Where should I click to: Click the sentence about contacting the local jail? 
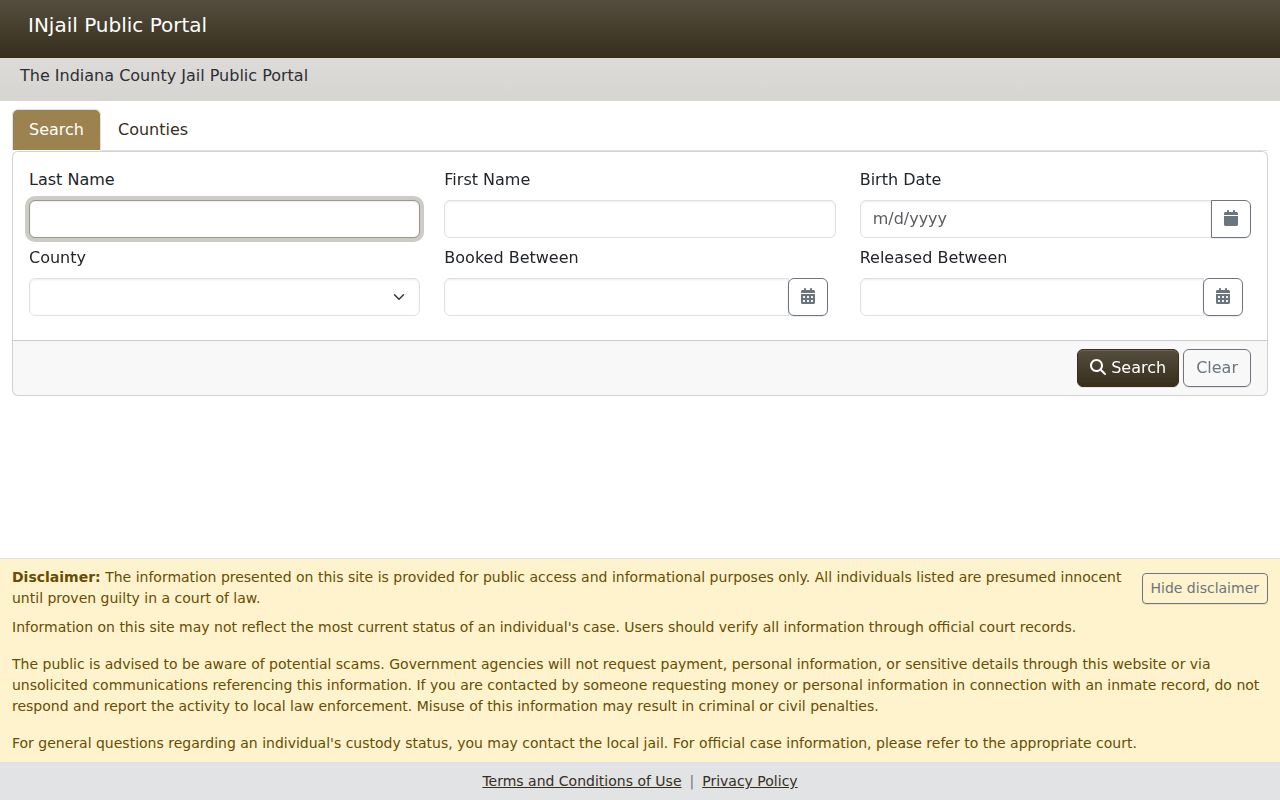[x=341, y=743]
